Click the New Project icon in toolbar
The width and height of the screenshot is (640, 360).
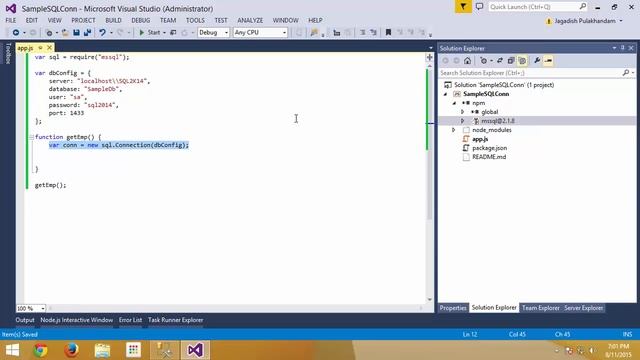(x=49, y=32)
